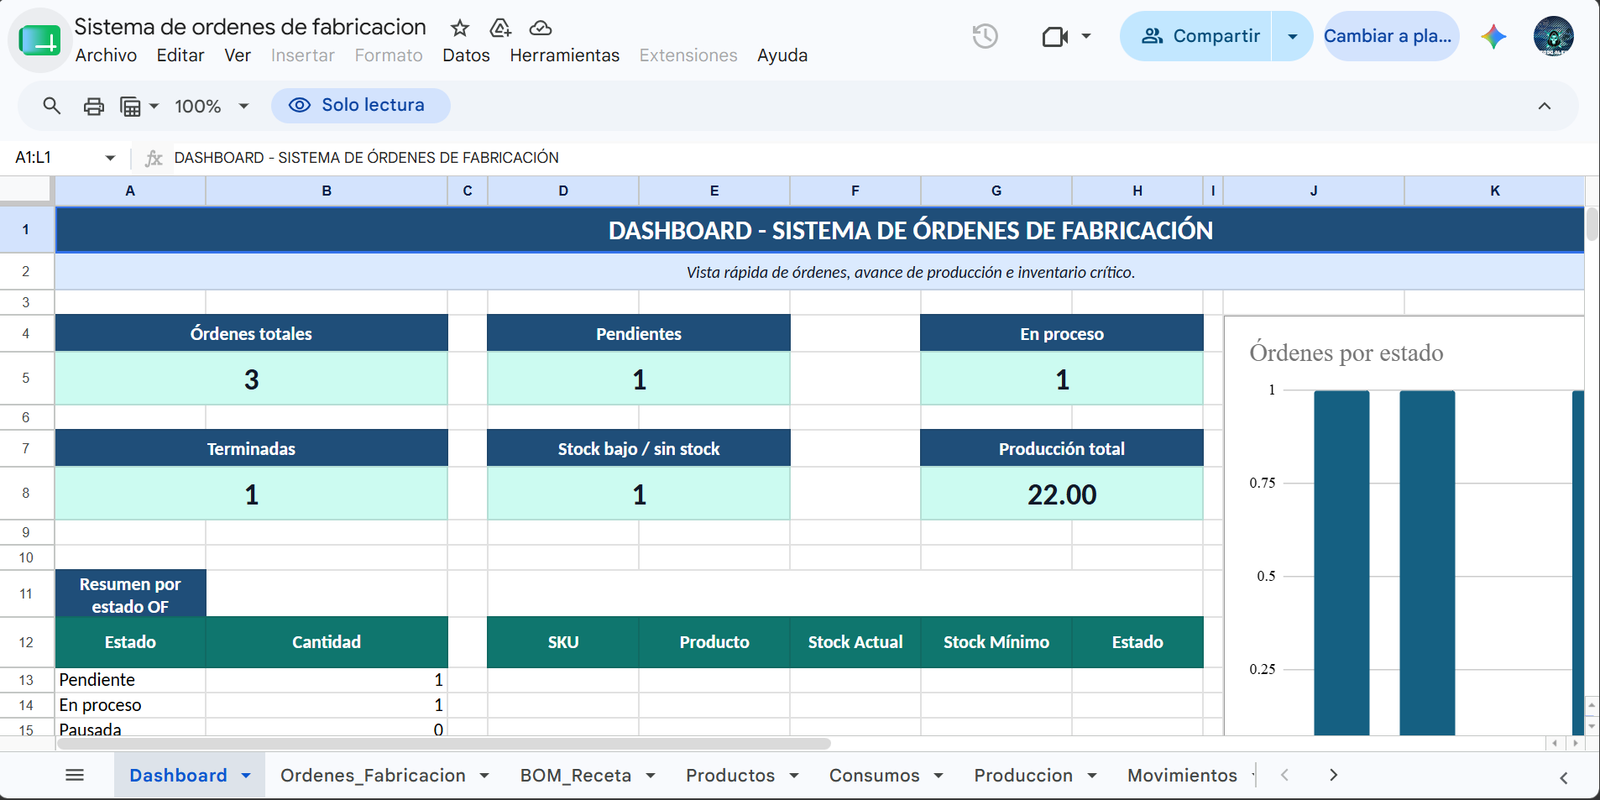
Task: Open the Dashboard tab menu arrow
Action: click(246, 776)
